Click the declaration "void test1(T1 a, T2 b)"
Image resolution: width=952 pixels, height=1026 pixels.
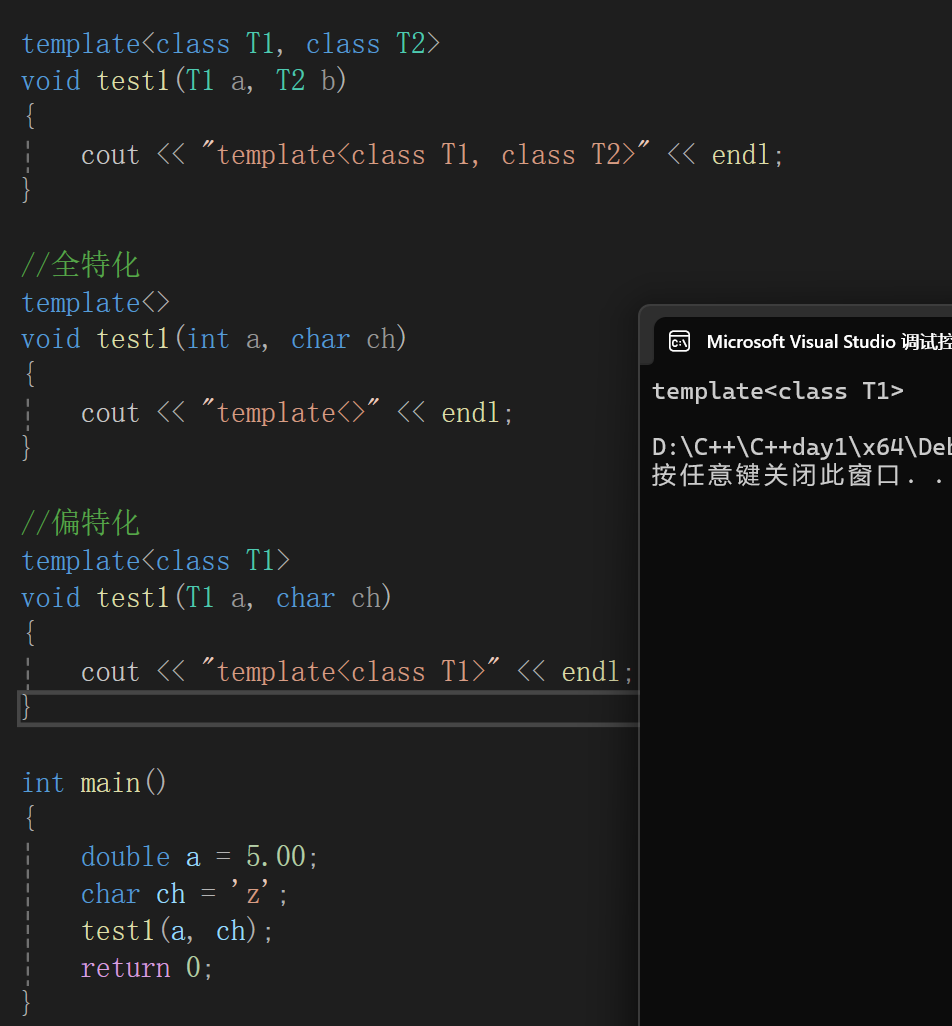[184, 80]
